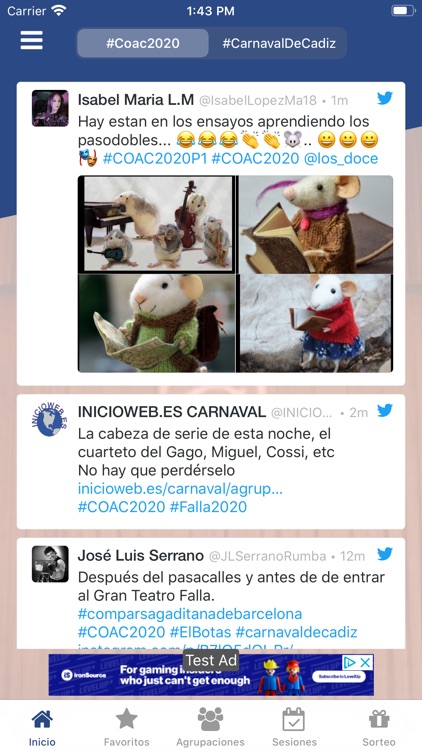The image size is (422, 750).
Task: Tap Twitter bird icon on INICIOWEB.ES tweet
Action: 385,410
